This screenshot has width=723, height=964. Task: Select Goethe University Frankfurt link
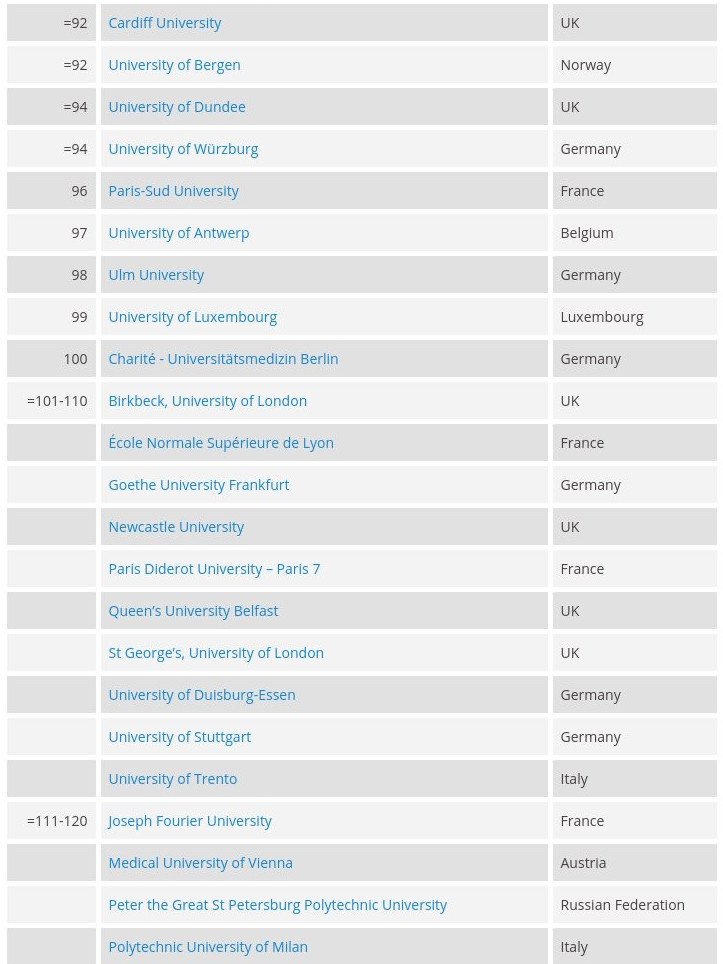[199, 485]
